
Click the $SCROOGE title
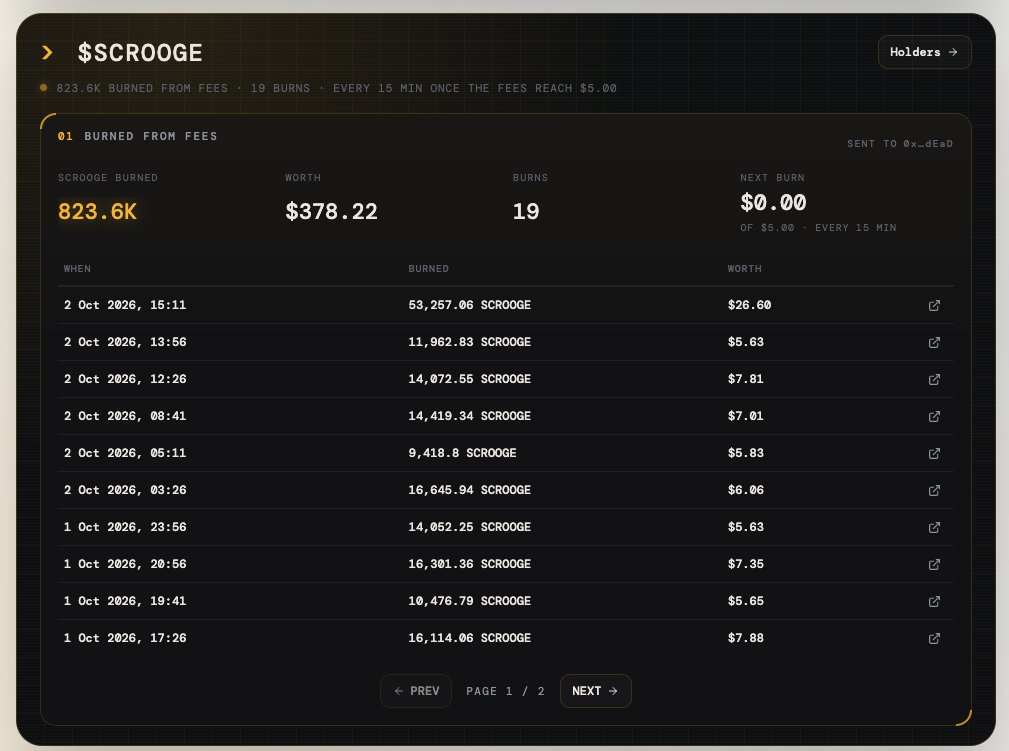(x=140, y=53)
